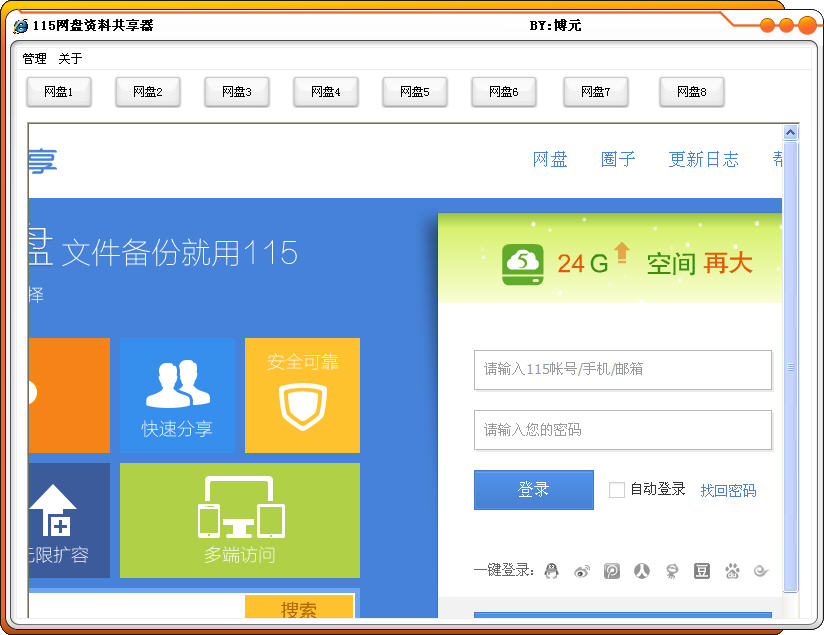This screenshot has width=824, height=635.
Task: Click the 快速分享 tile with people icon
Action: [177, 395]
